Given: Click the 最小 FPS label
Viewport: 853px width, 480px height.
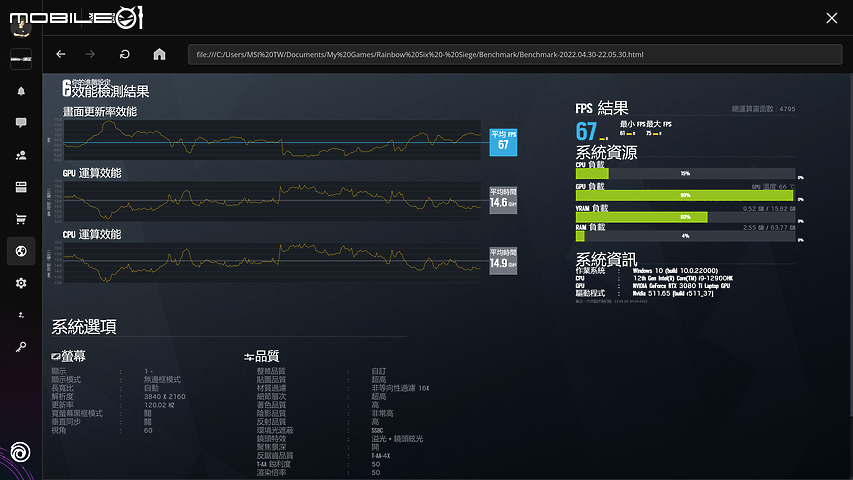Looking at the screenshot, I should [632, 125].
